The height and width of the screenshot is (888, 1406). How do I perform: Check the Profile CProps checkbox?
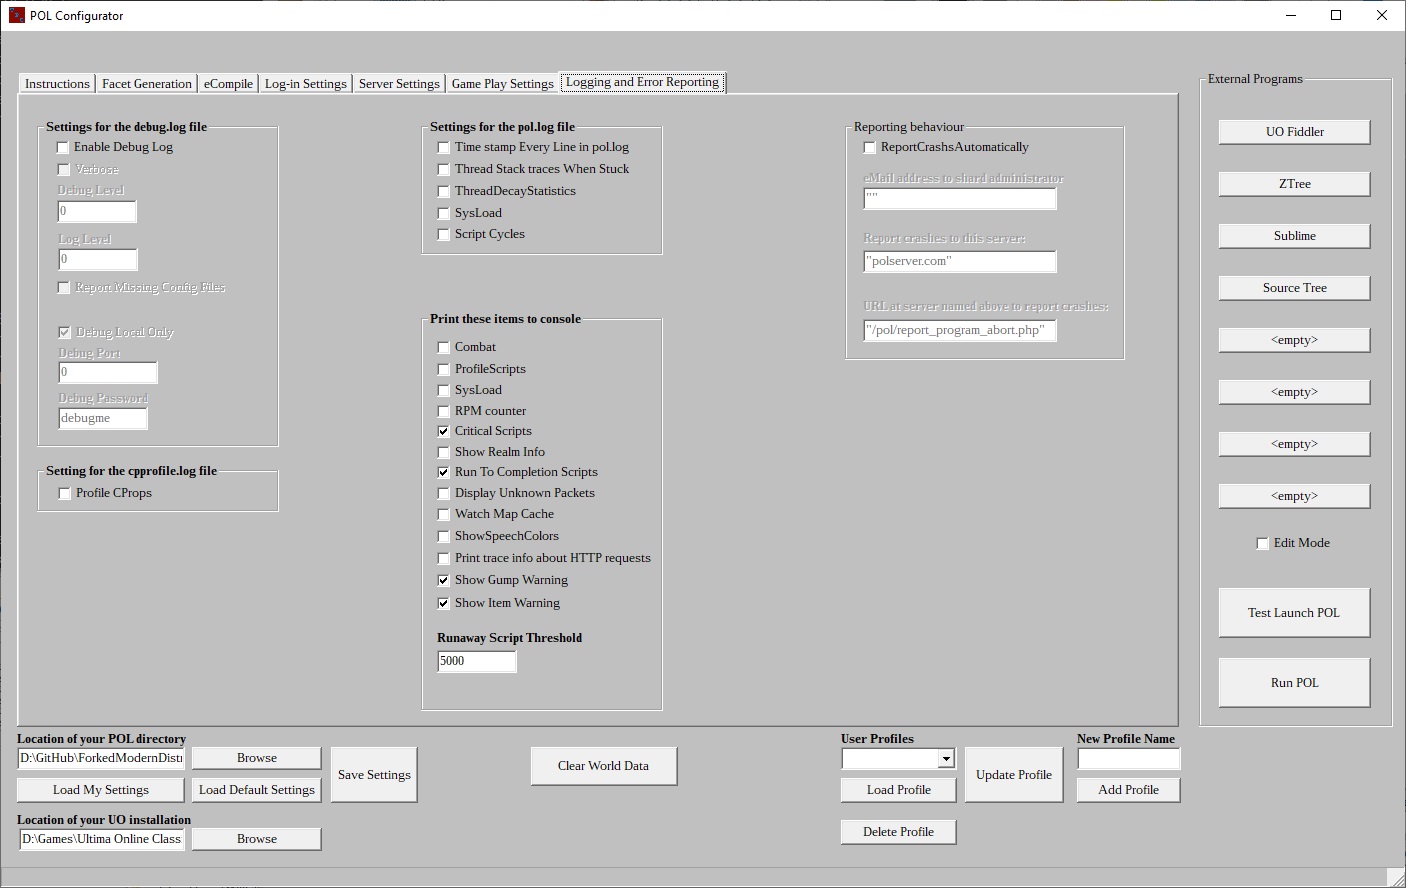[65, 494]
